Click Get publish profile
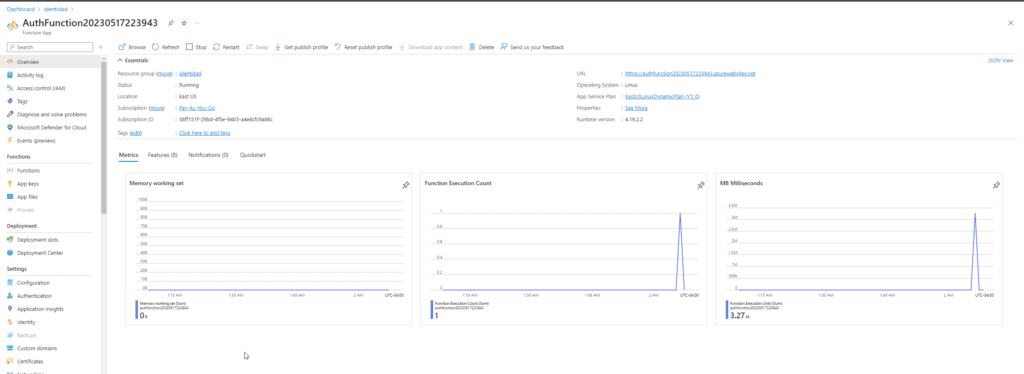The width and height of the screenshot is (1024, 374). 301,47
